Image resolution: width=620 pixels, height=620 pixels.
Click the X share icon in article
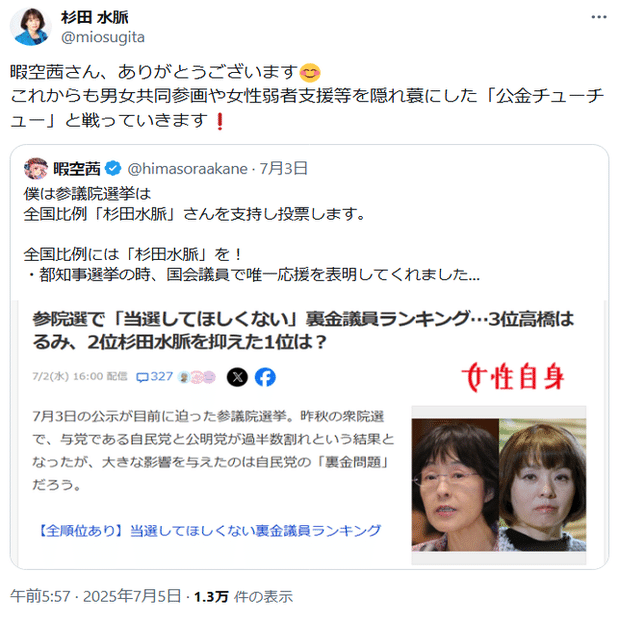pyautogui.click(x=237, y=377)
